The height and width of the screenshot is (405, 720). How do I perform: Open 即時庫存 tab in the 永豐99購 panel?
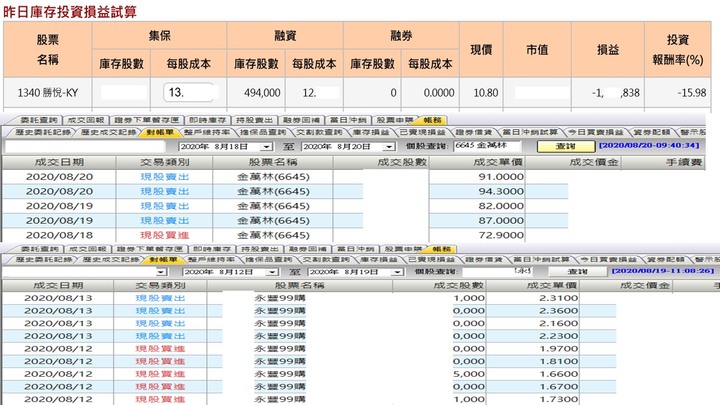click(x=212, y=249)
